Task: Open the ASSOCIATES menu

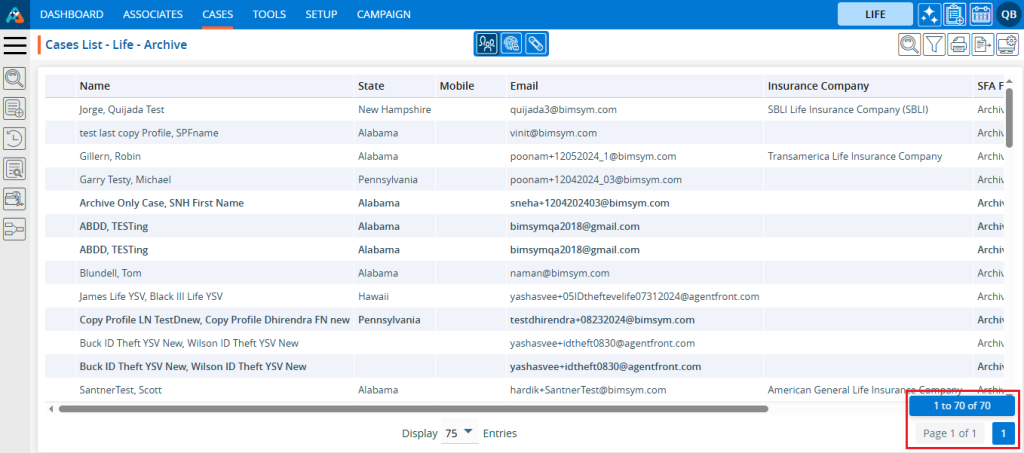Action: click(x=153, y=14)
